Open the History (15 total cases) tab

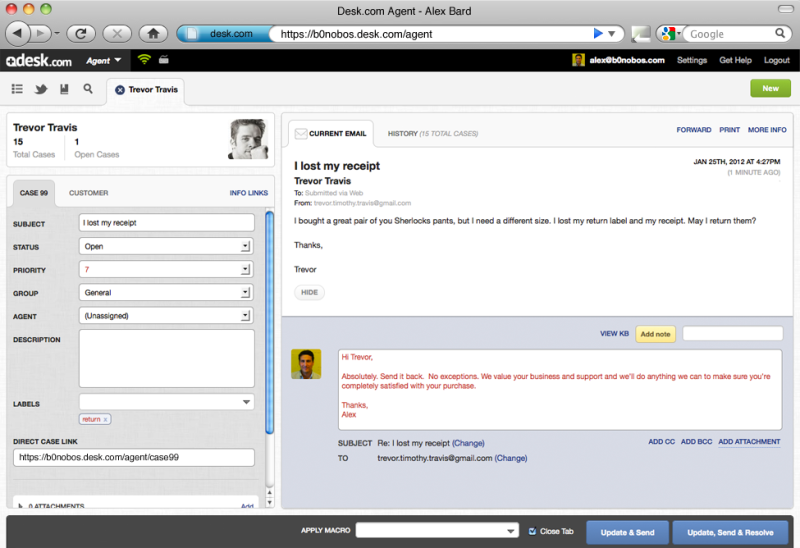click(x=433, y=134)
